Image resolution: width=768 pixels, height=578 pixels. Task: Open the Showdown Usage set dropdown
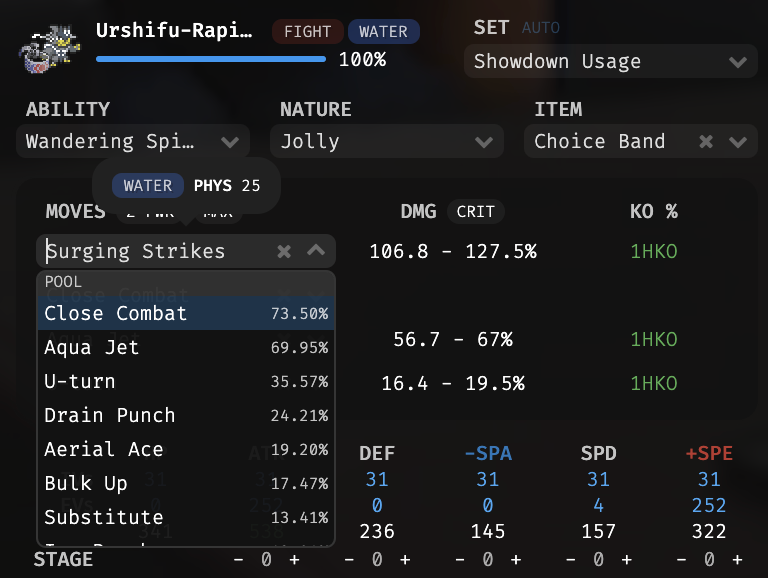pyautogui.click(x=610, y=62)
